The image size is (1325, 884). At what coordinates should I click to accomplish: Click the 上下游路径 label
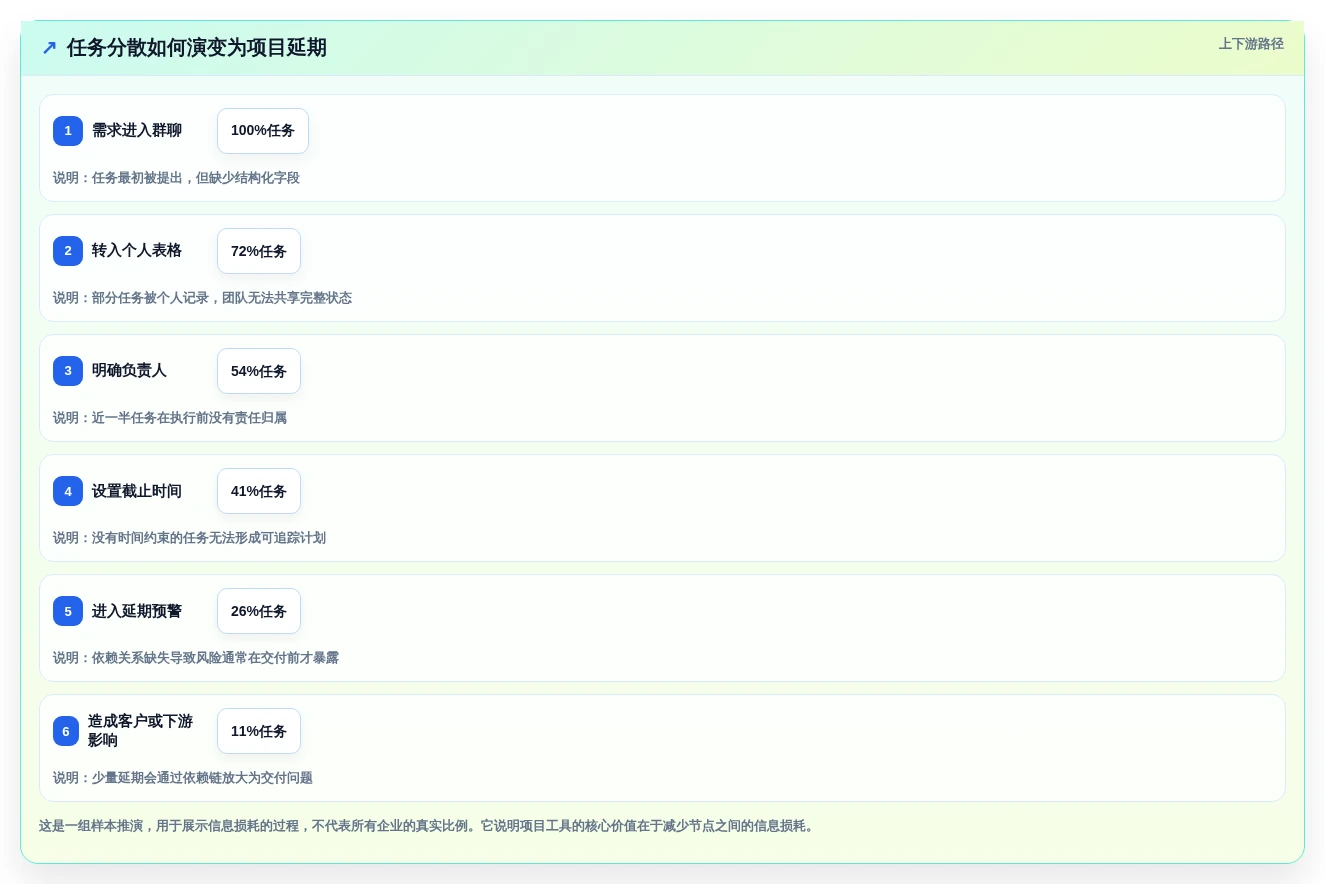[1251, 44]
